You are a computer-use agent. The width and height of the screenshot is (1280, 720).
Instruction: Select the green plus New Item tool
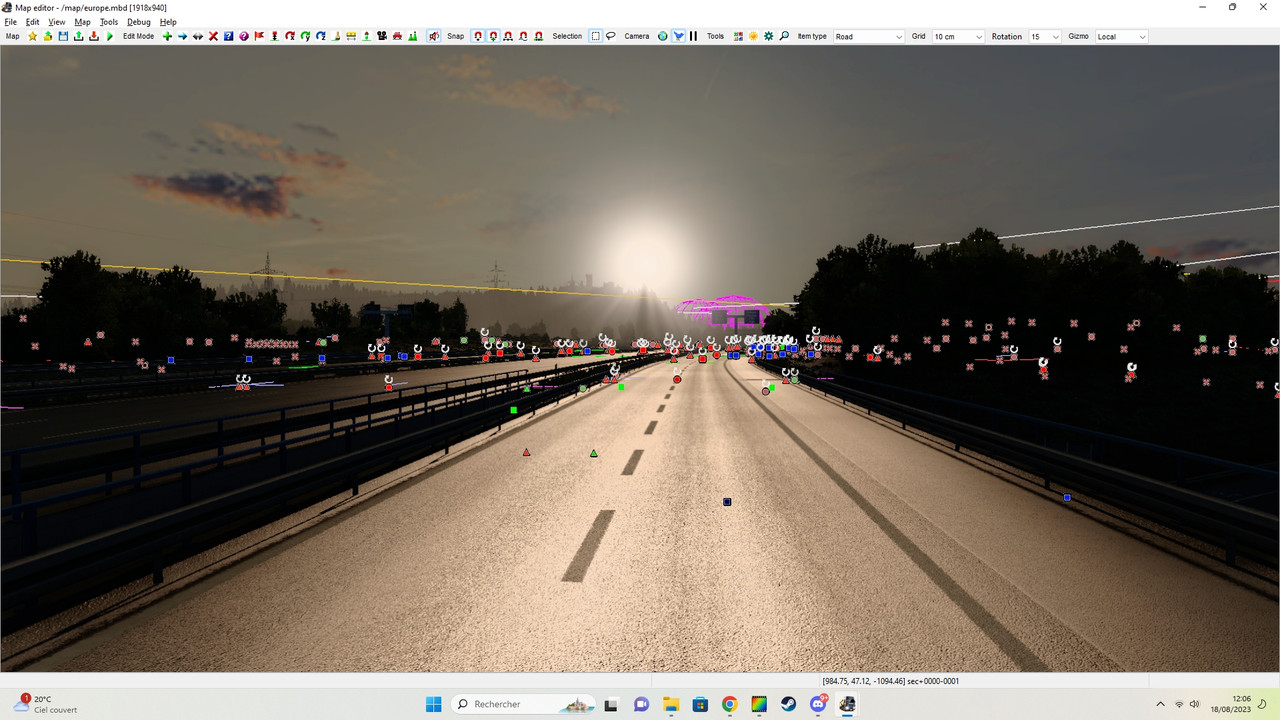click(167, 36)
